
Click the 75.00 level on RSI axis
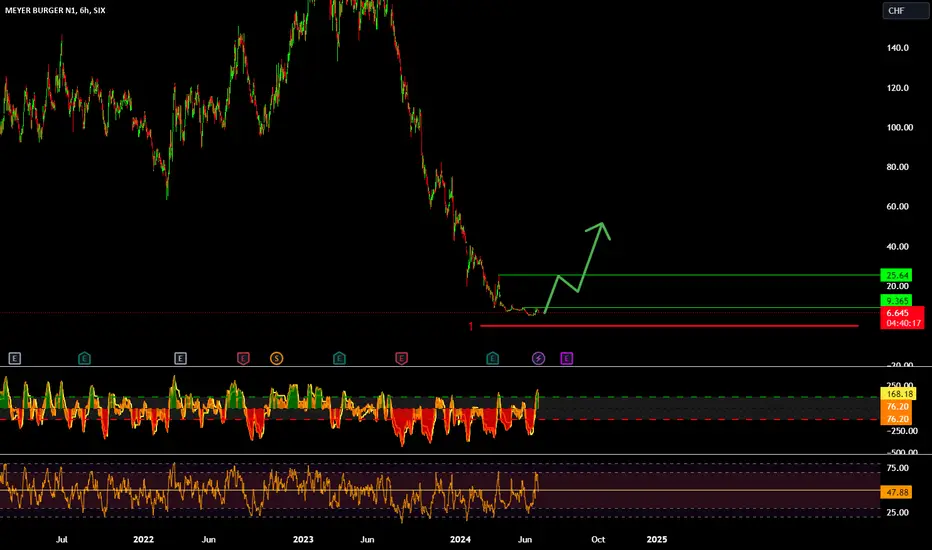[x=898, y=469]
